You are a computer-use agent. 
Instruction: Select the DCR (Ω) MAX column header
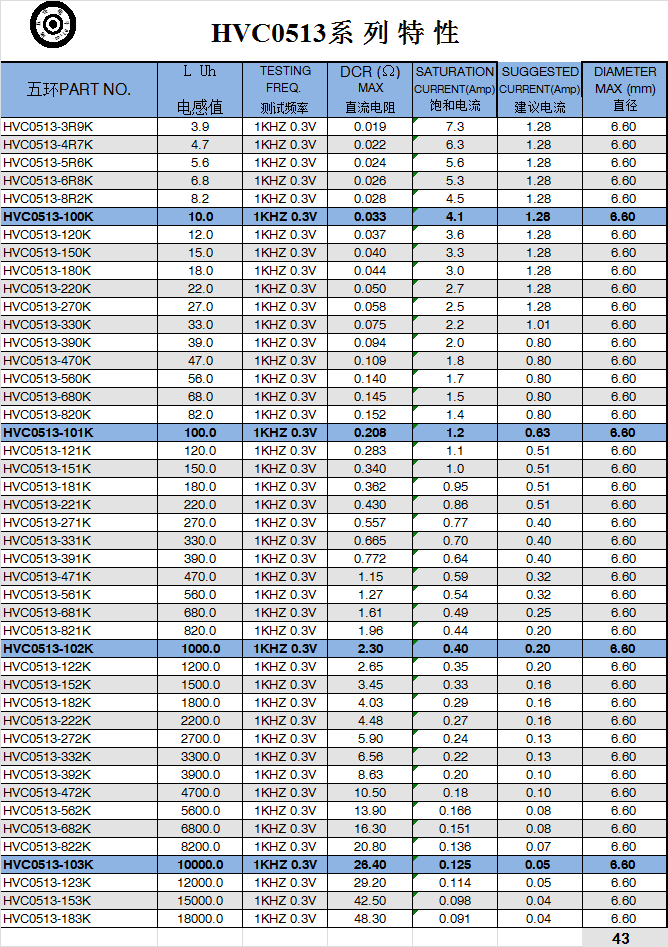pyautogui.click(x=370, y=89)
